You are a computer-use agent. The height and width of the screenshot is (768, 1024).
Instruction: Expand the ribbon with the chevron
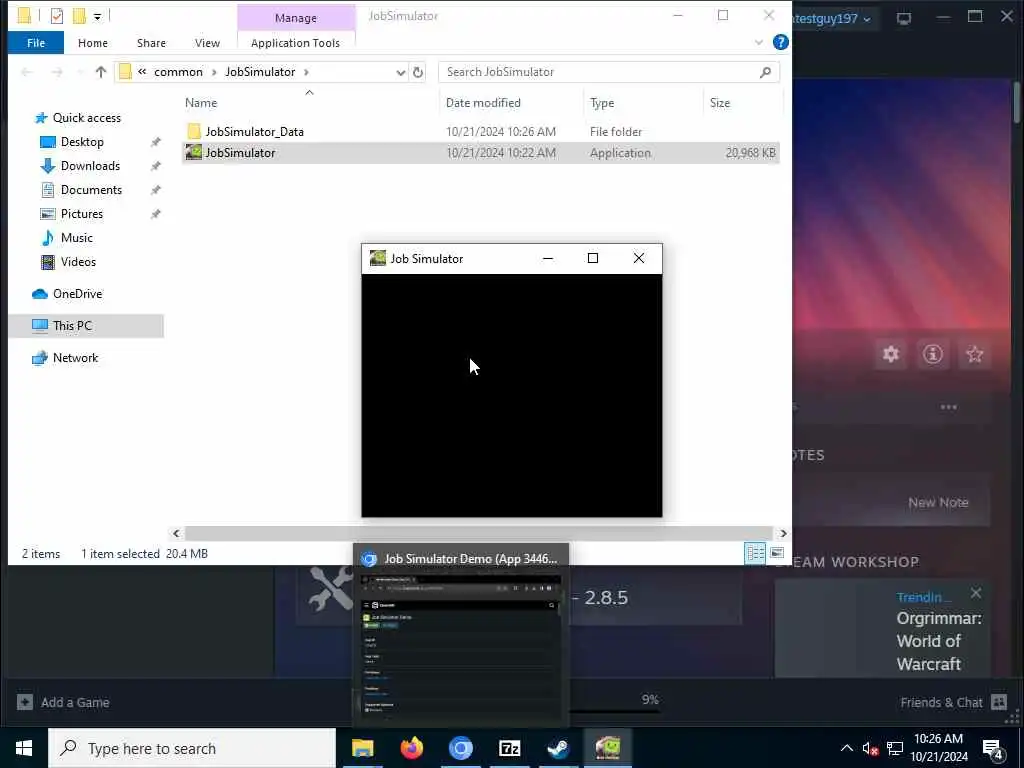point(759,42)
